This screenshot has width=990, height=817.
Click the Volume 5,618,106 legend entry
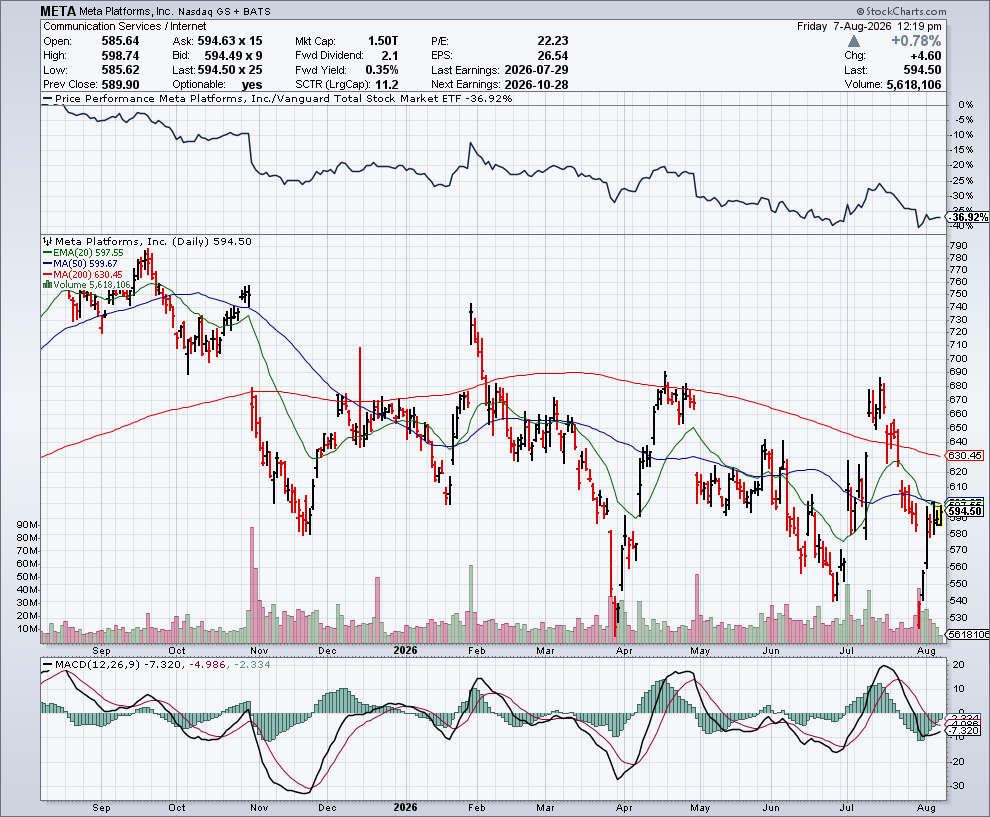(92, 285)
